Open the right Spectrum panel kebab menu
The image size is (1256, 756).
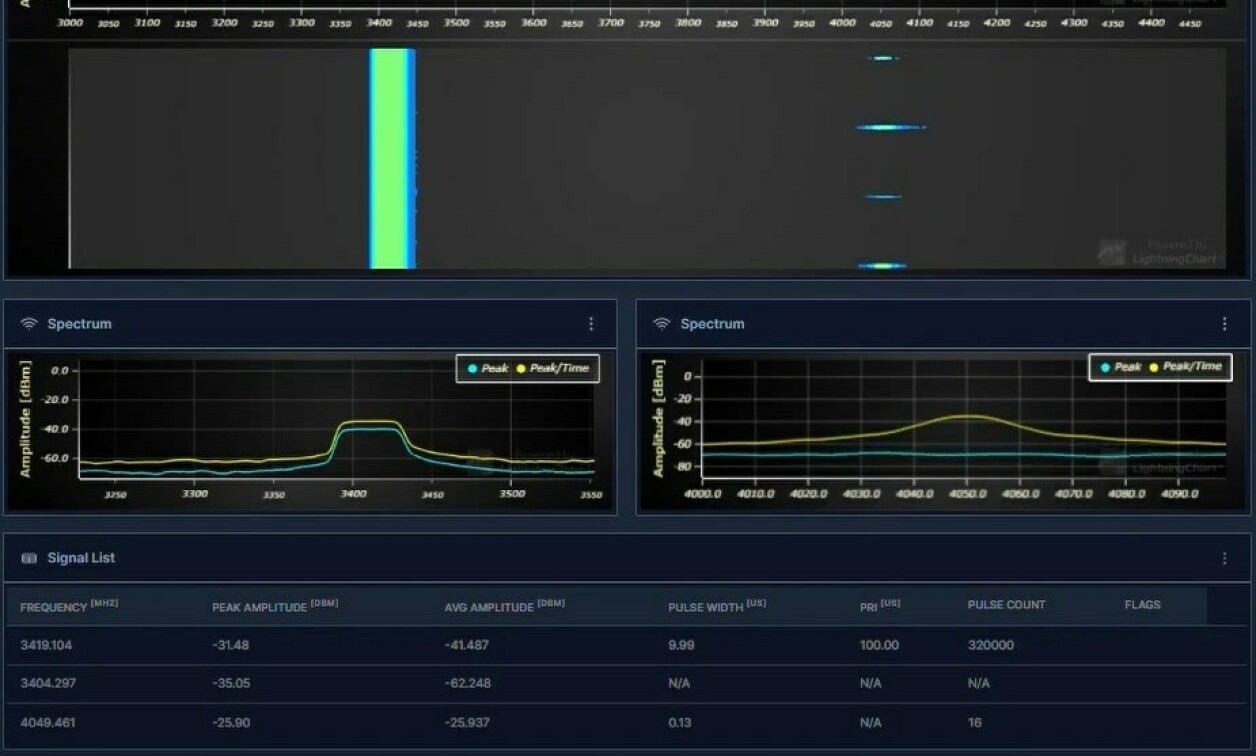tap(1224, 323)
